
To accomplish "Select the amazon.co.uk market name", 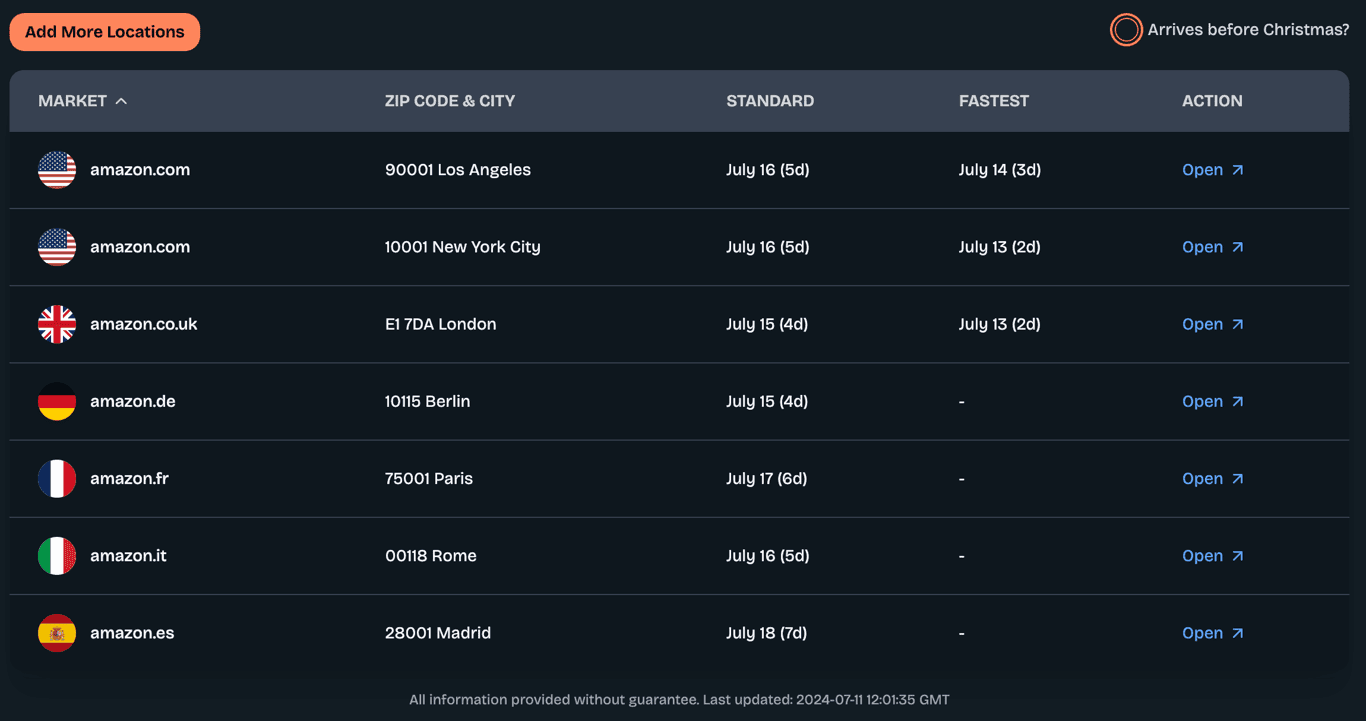I will 144,324.
